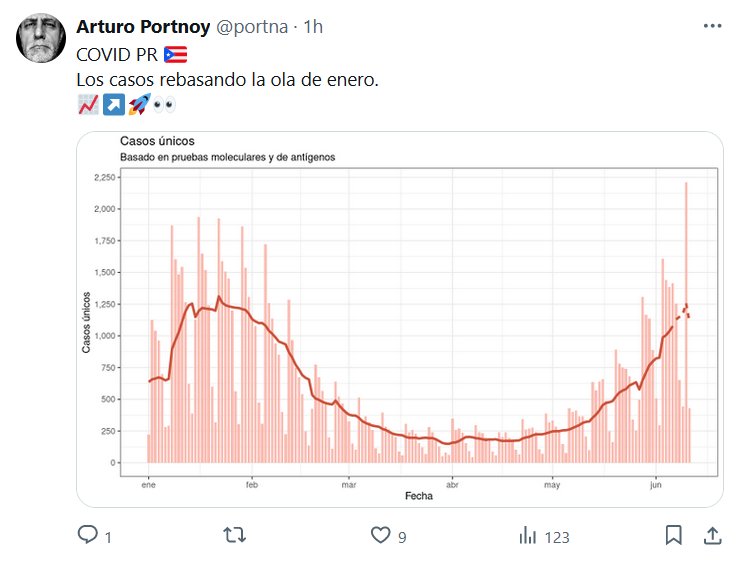Open Arturo Portnoy's profile avatar
Image resolution: width=738 pixels, height=562 pixels.
coord(41,41)
